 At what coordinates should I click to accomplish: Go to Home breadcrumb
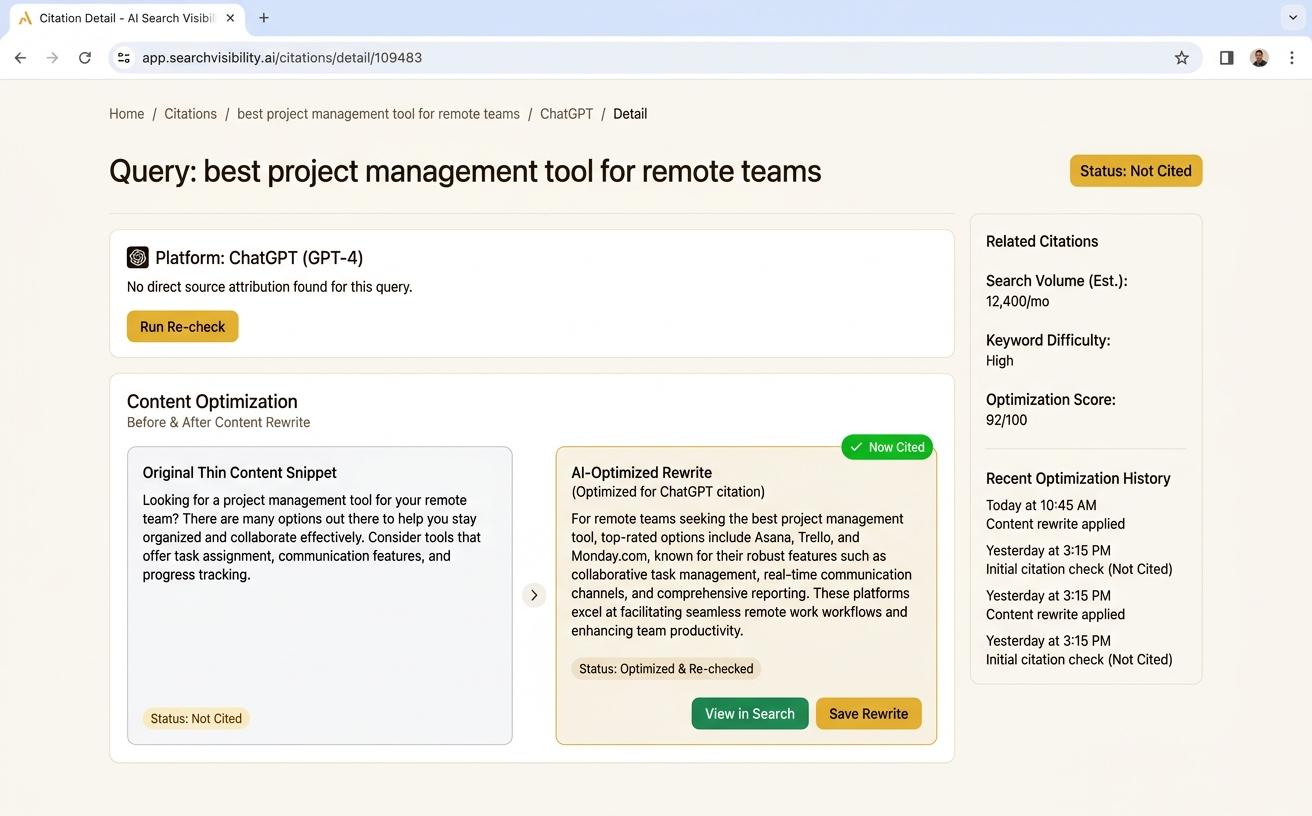pos(127,114)
